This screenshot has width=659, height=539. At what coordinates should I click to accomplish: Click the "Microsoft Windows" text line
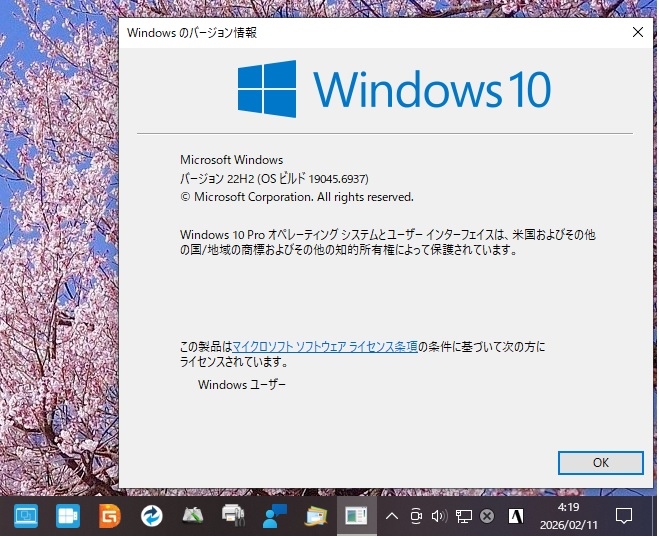(x=232, y=160)
